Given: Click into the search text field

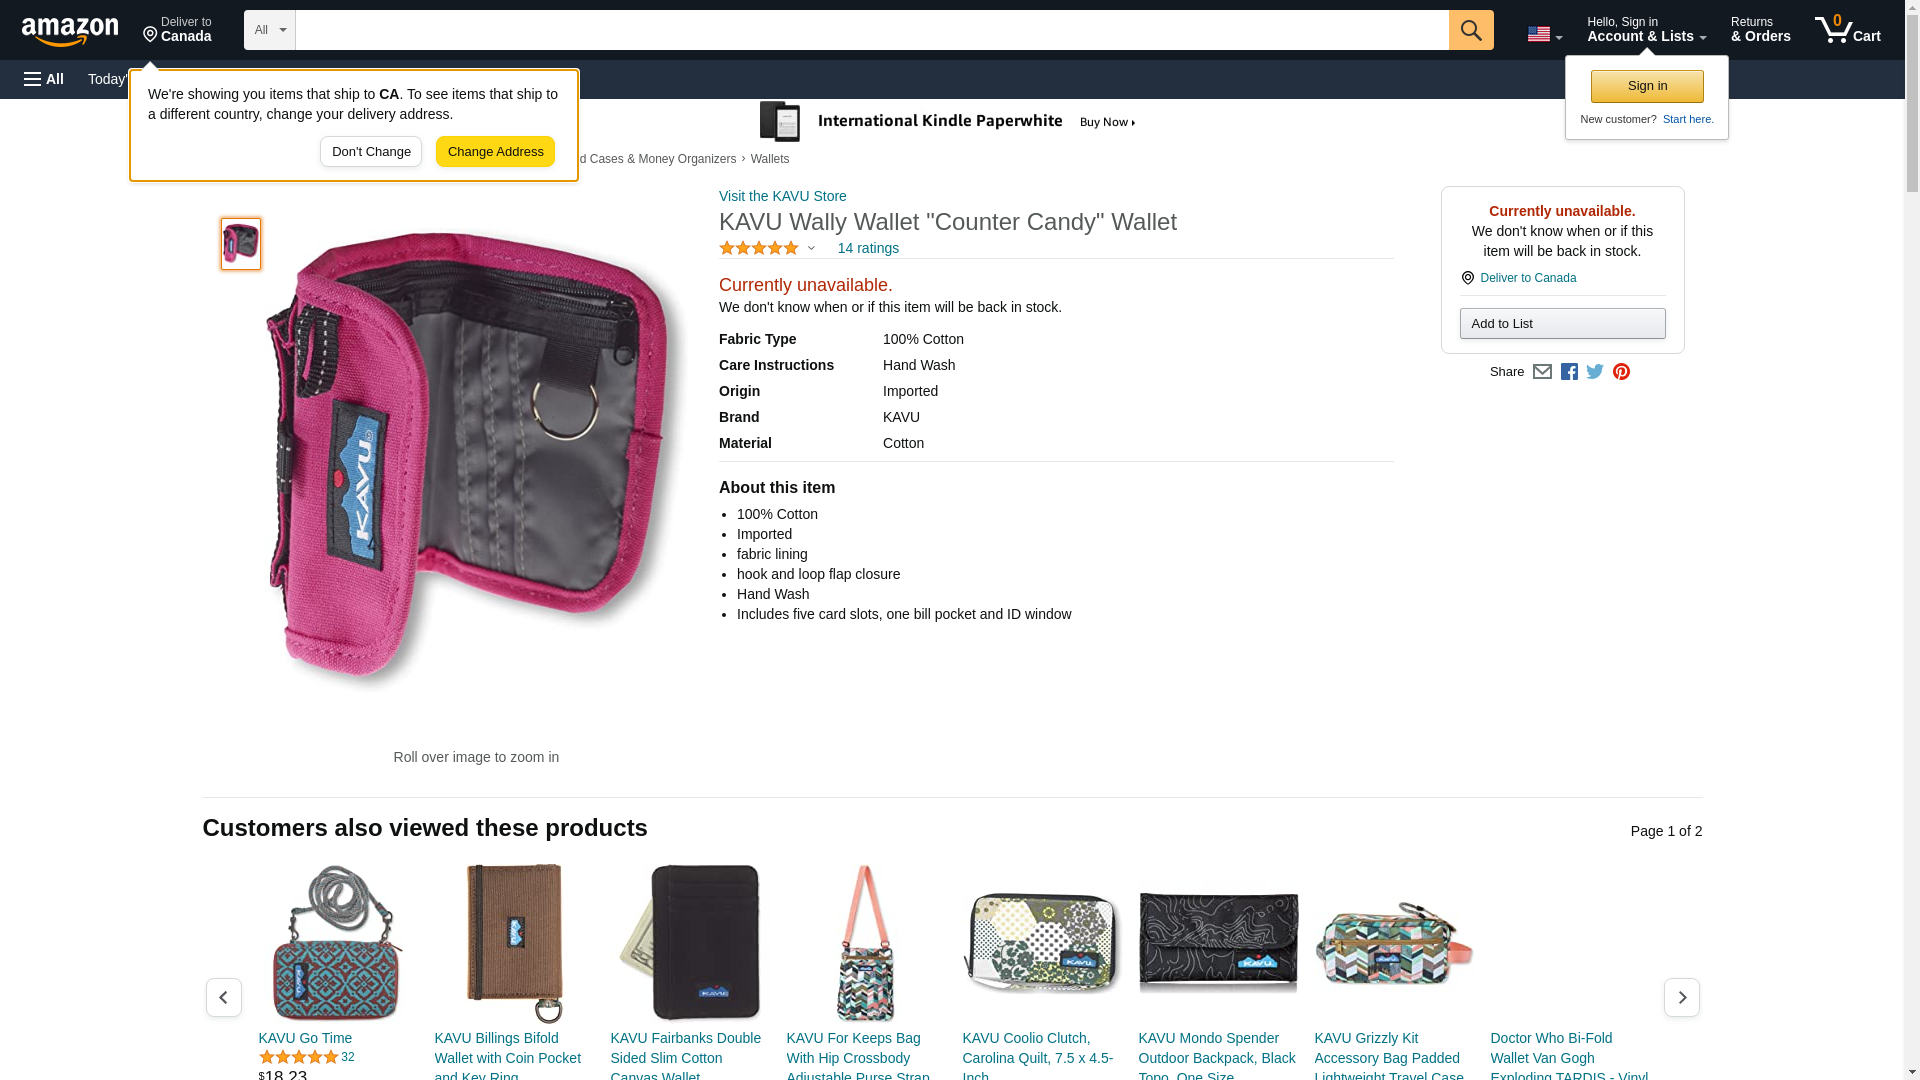Looking at the screenshot, I should coord(872,30).
